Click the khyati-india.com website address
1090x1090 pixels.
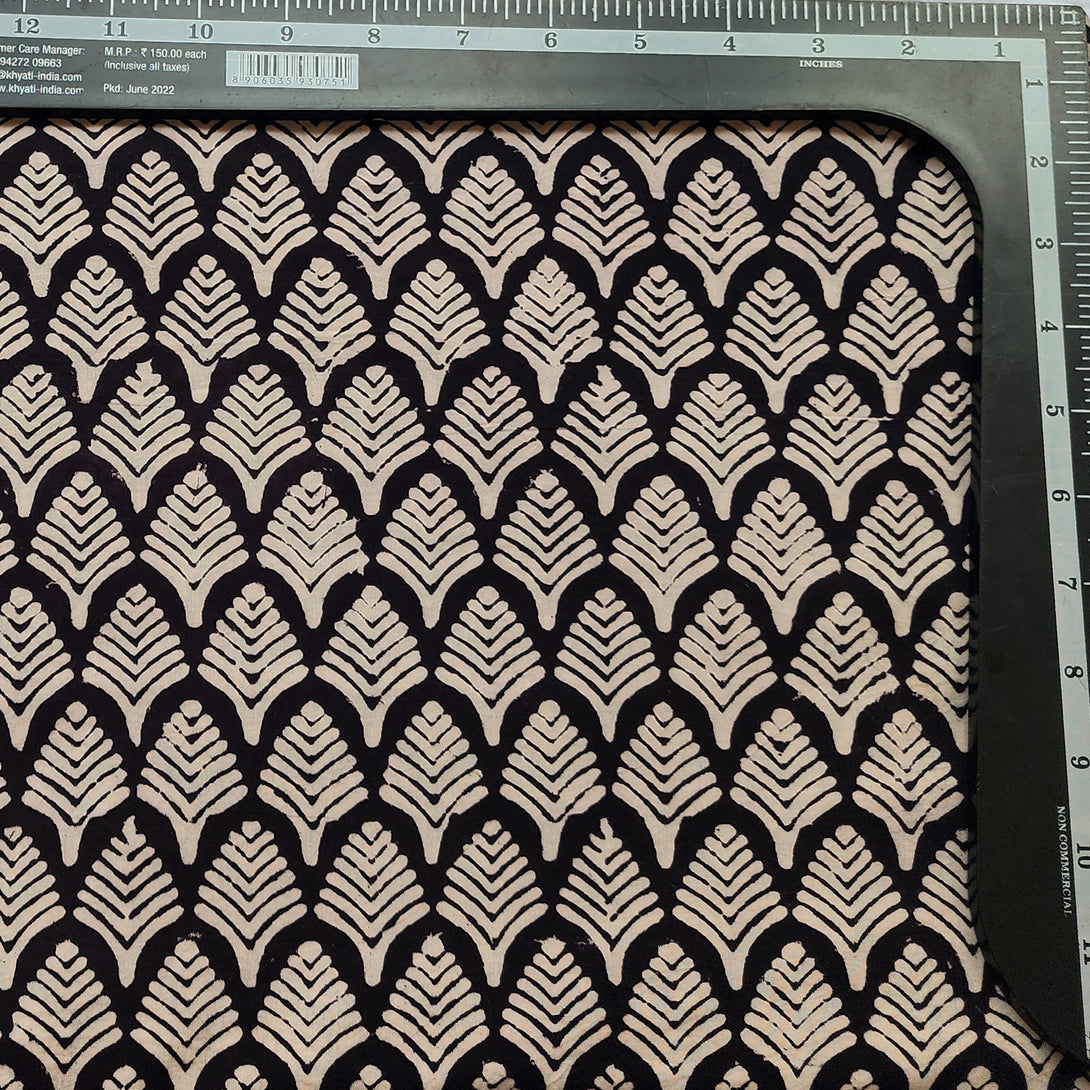[41, 89]
